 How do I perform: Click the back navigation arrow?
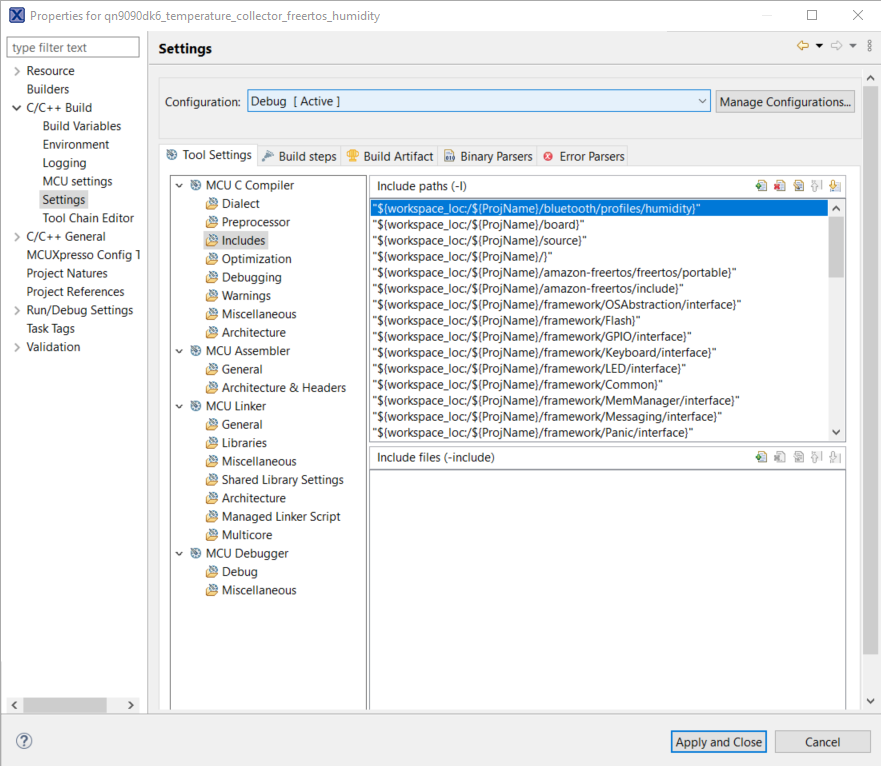pos(802,45)
